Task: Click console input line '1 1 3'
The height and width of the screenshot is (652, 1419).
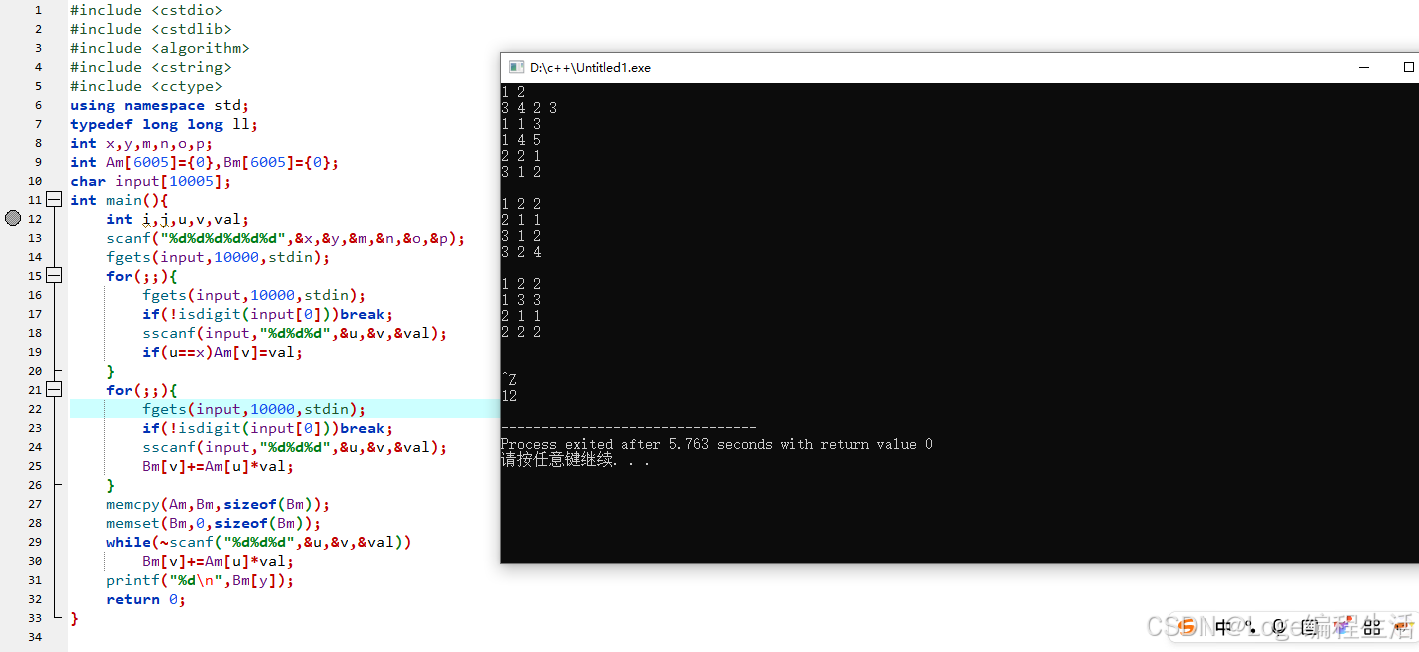Action: (521, 124)
